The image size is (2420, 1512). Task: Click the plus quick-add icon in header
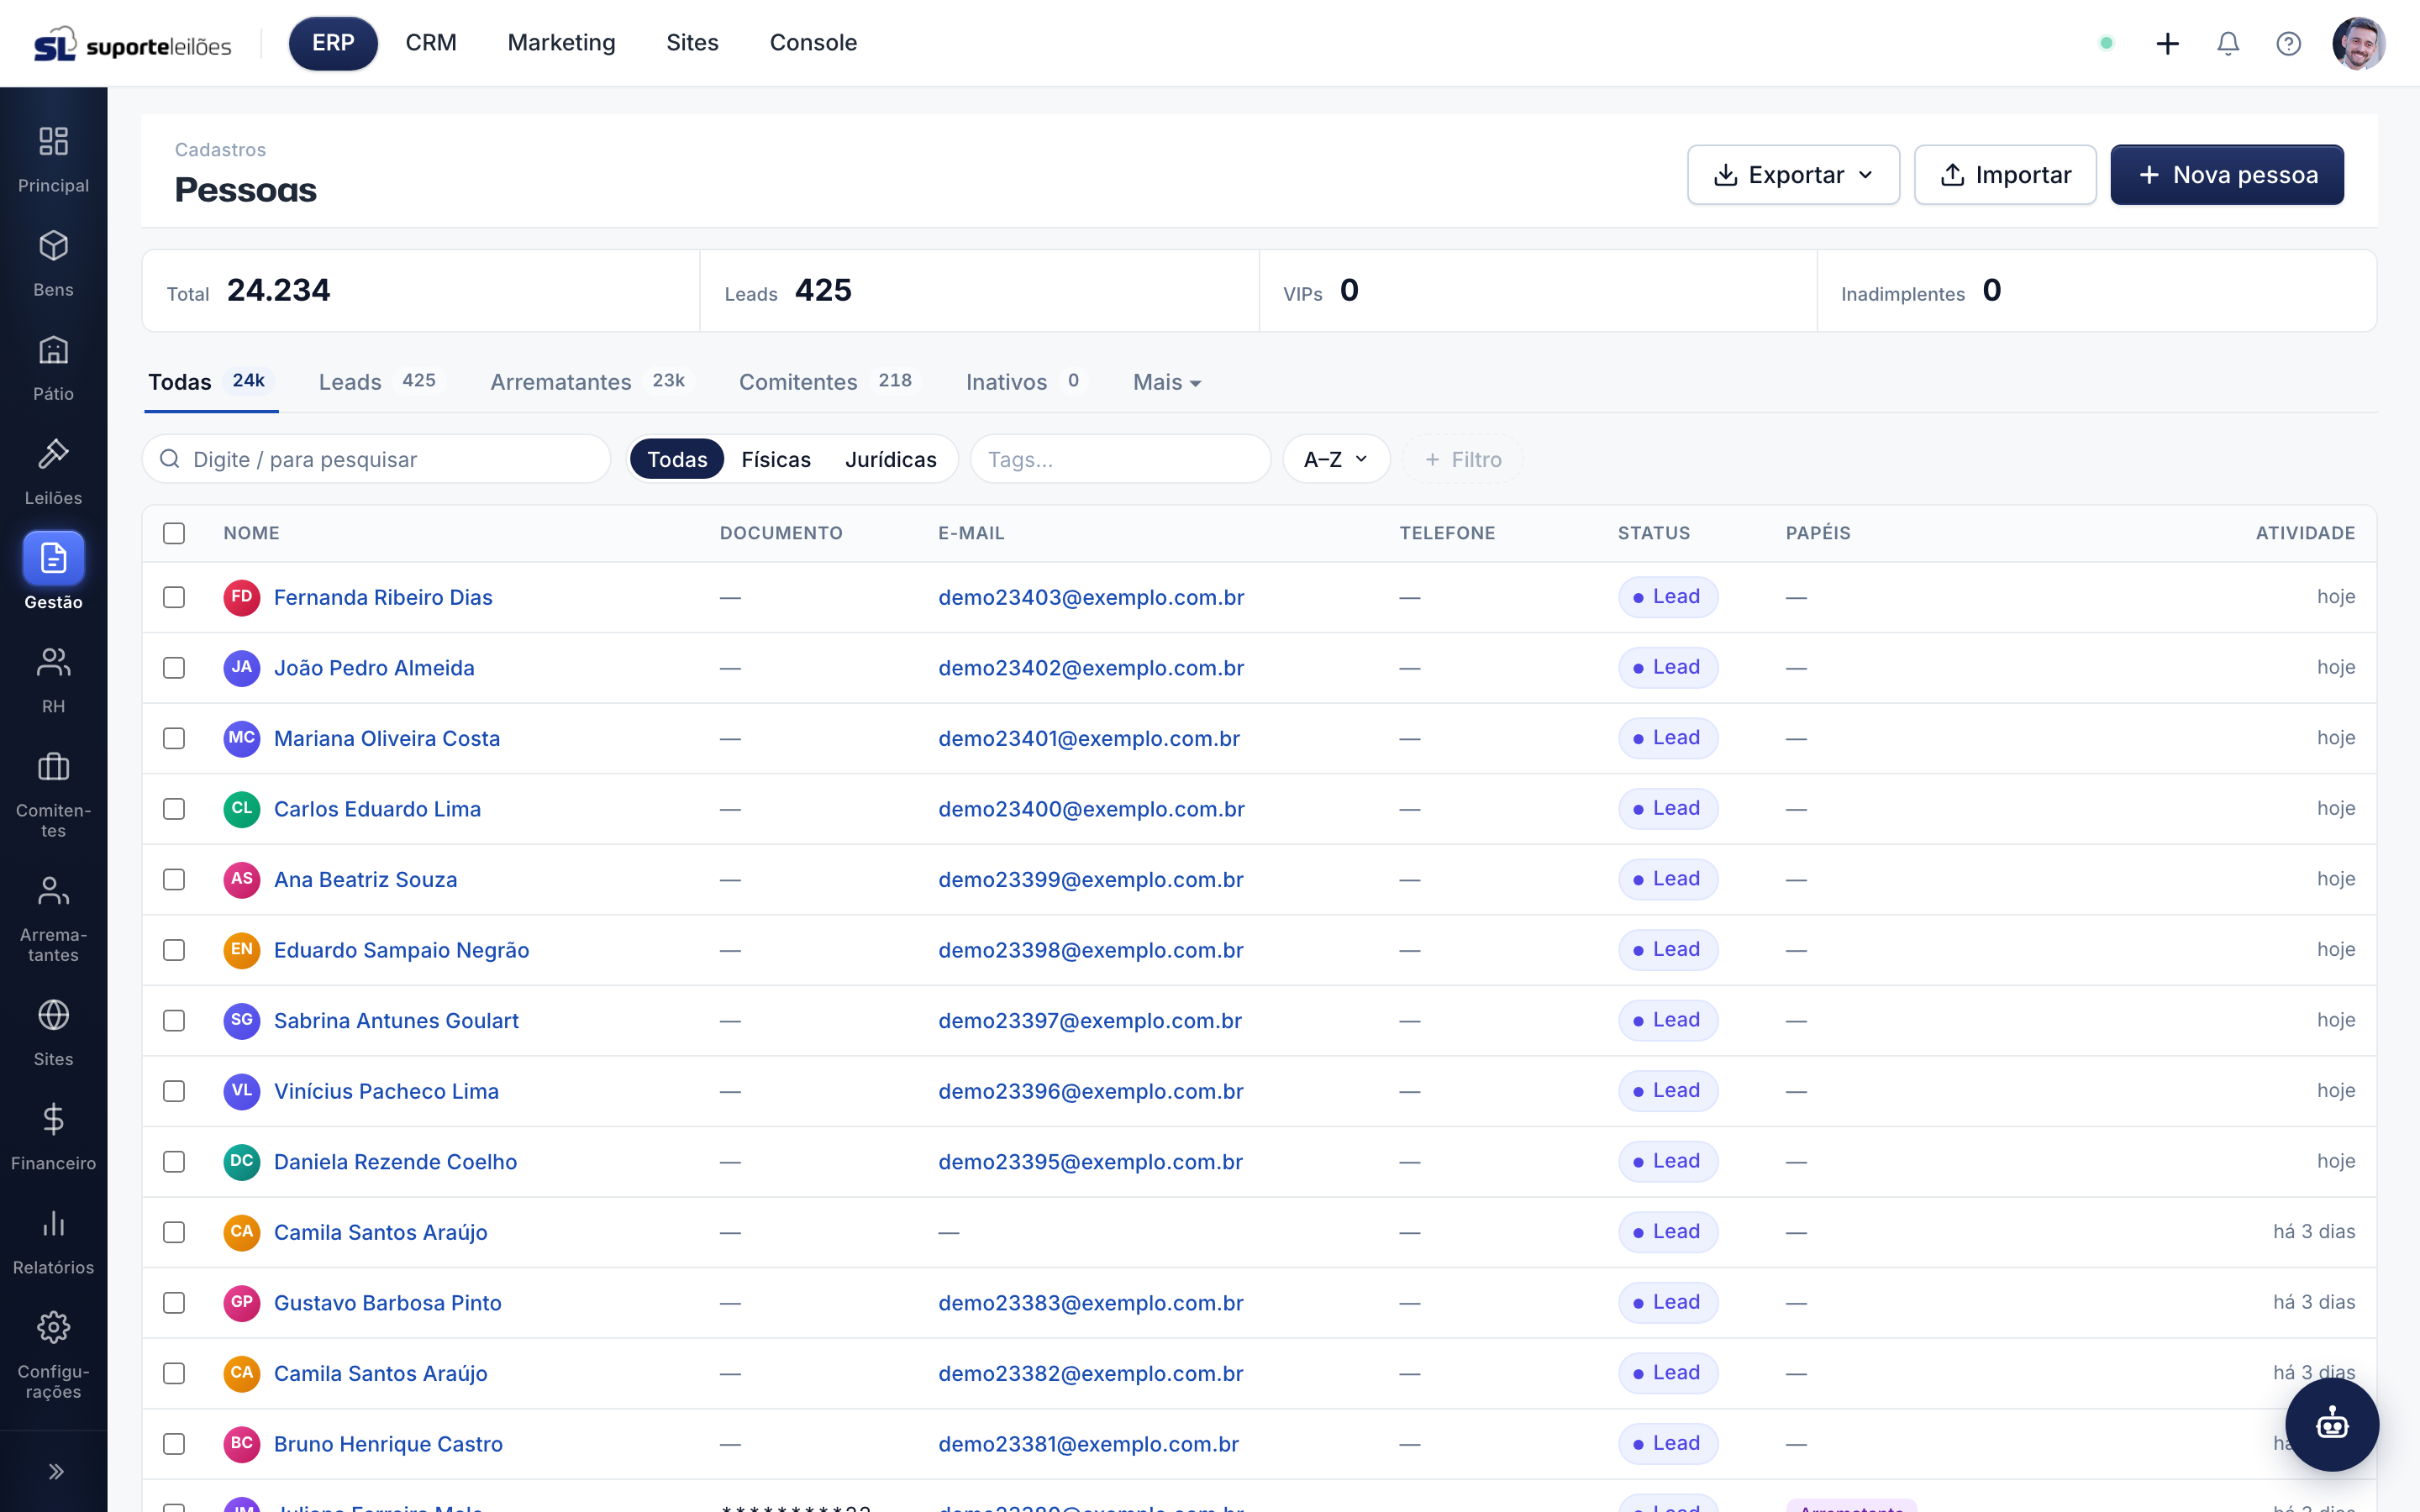point(2167,43)
